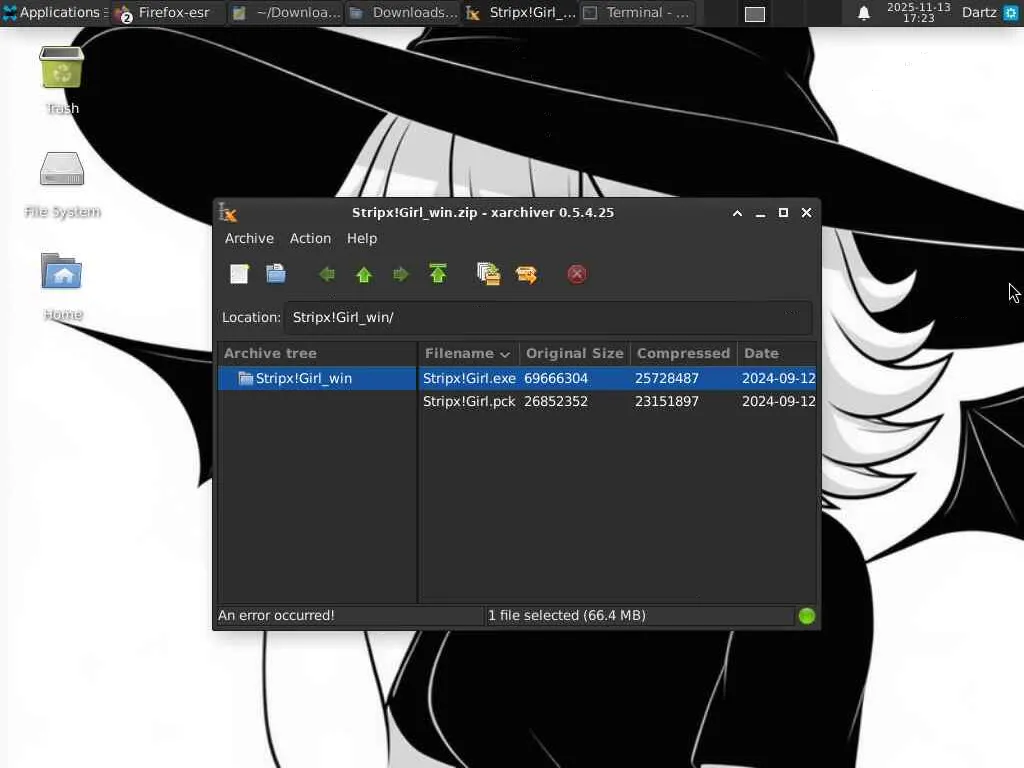
Task: Open the Action menu
Action: pos(310,238)
